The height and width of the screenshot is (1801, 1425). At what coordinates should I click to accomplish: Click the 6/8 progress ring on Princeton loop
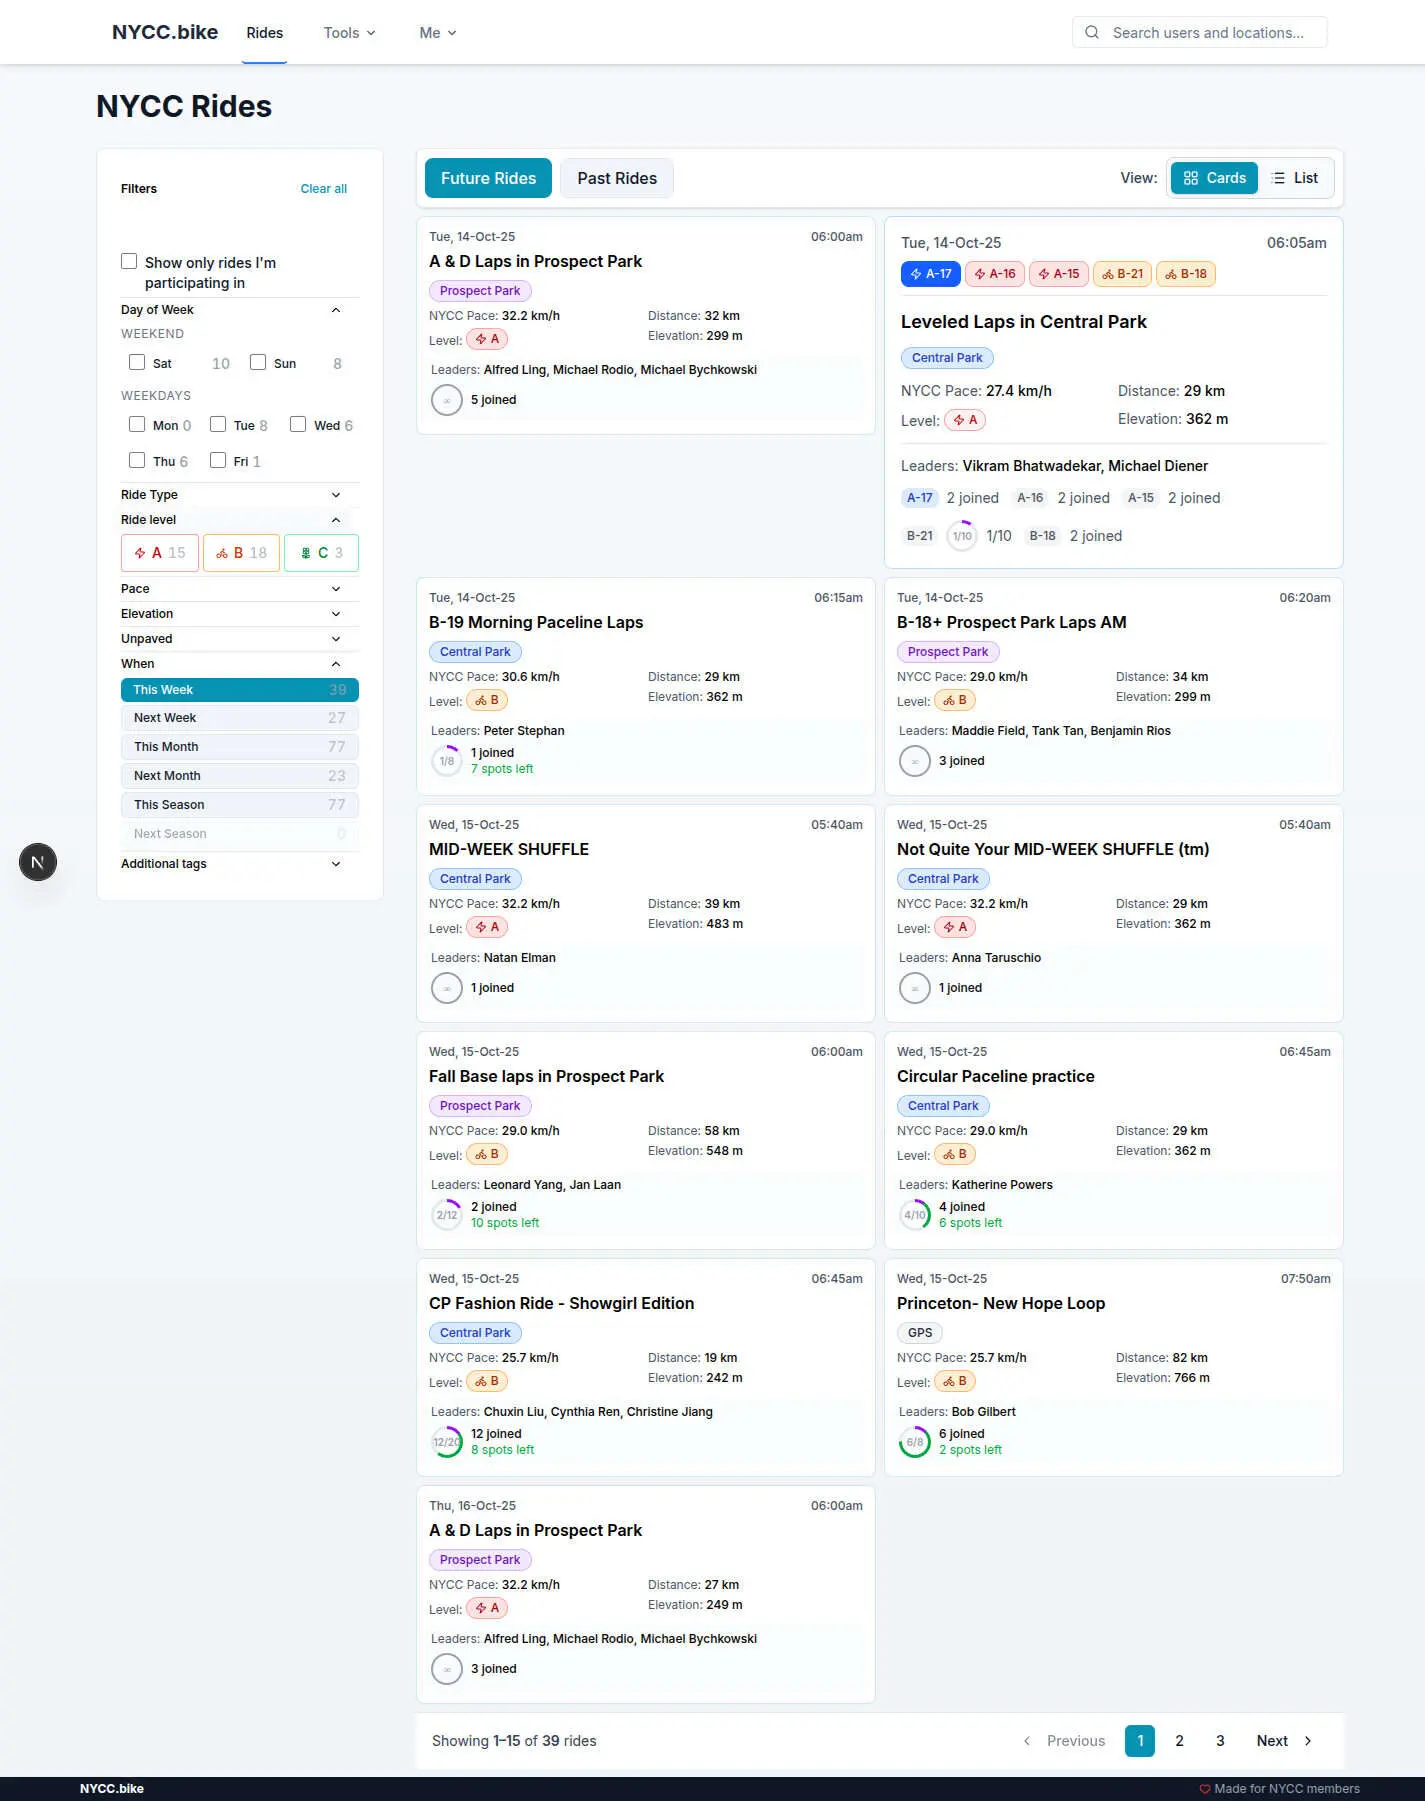pyautogui.click(x=915, y=1442)
